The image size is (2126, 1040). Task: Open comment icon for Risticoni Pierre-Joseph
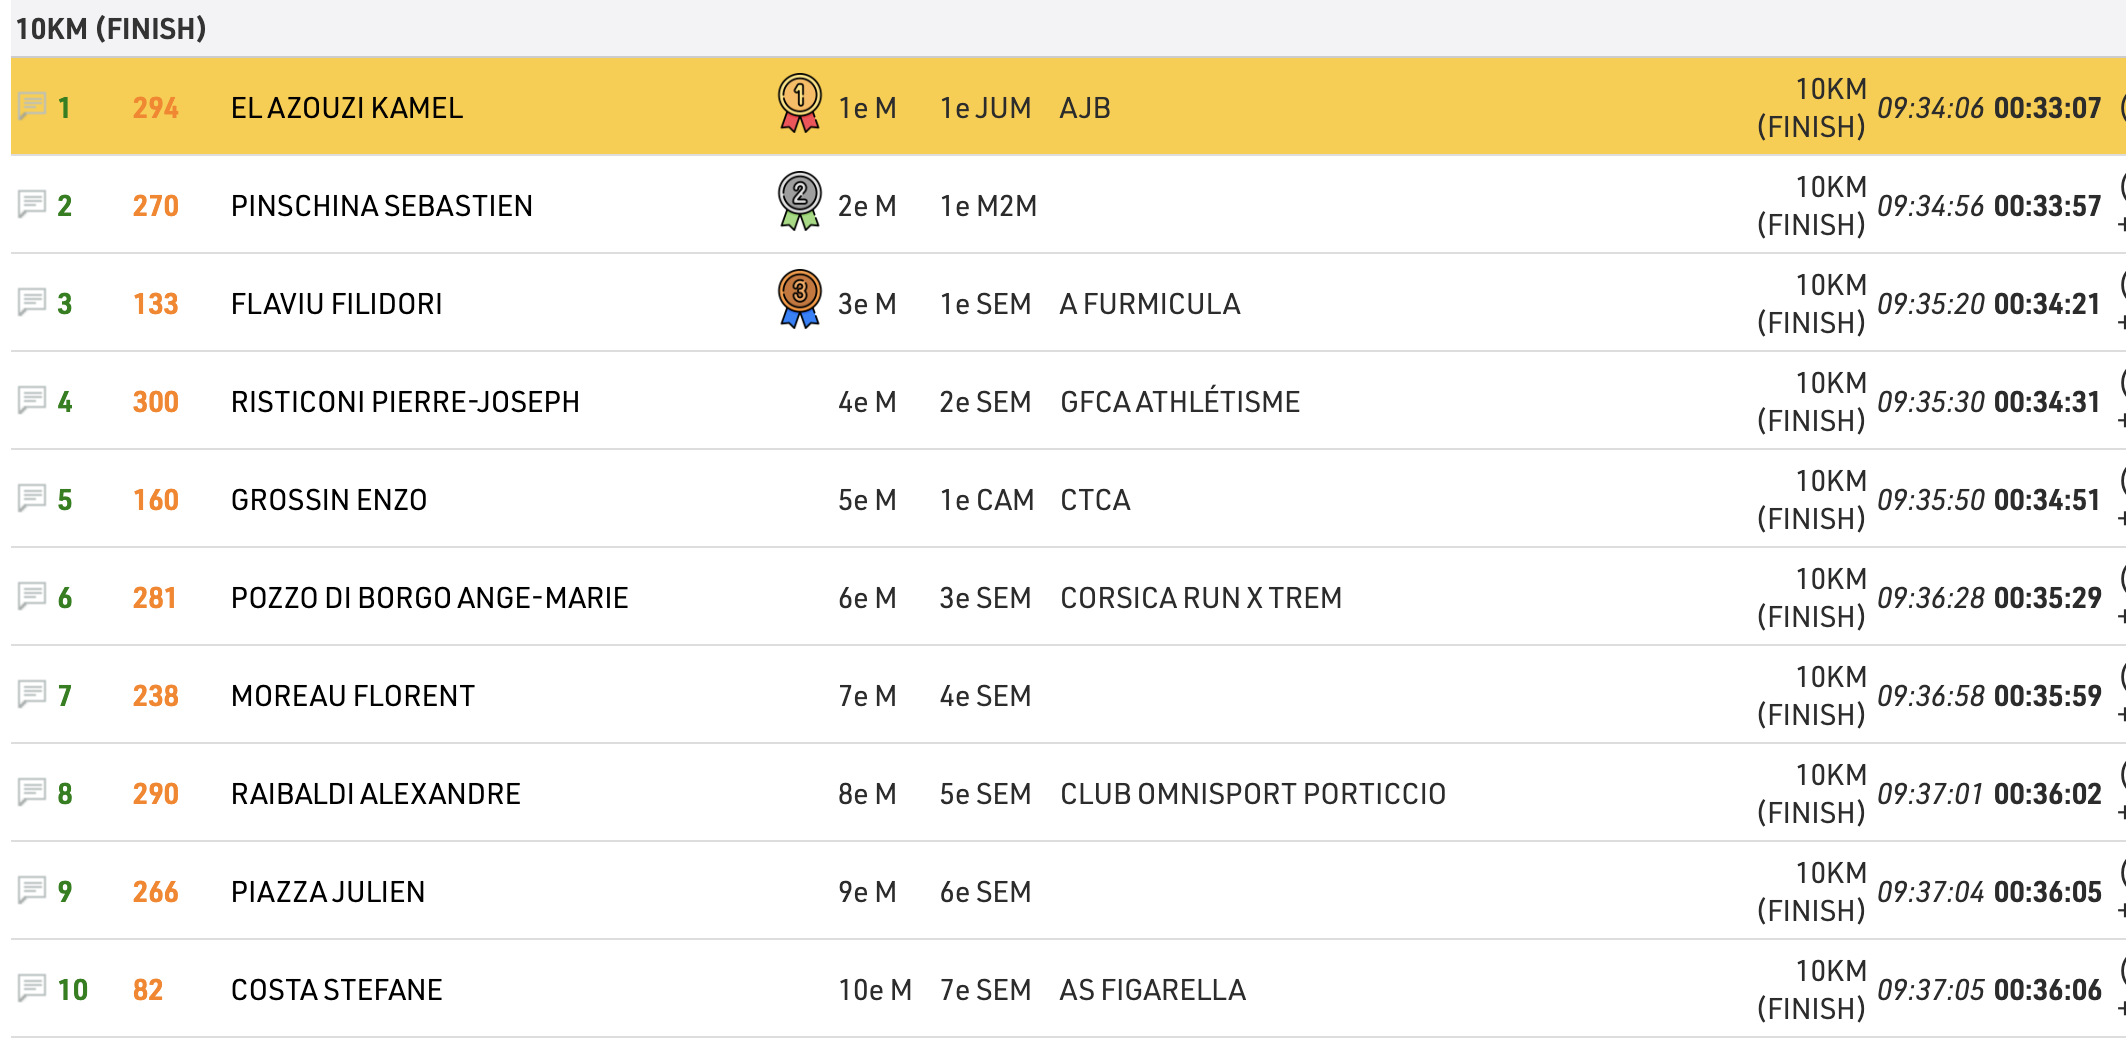click(x=32, y=400)
